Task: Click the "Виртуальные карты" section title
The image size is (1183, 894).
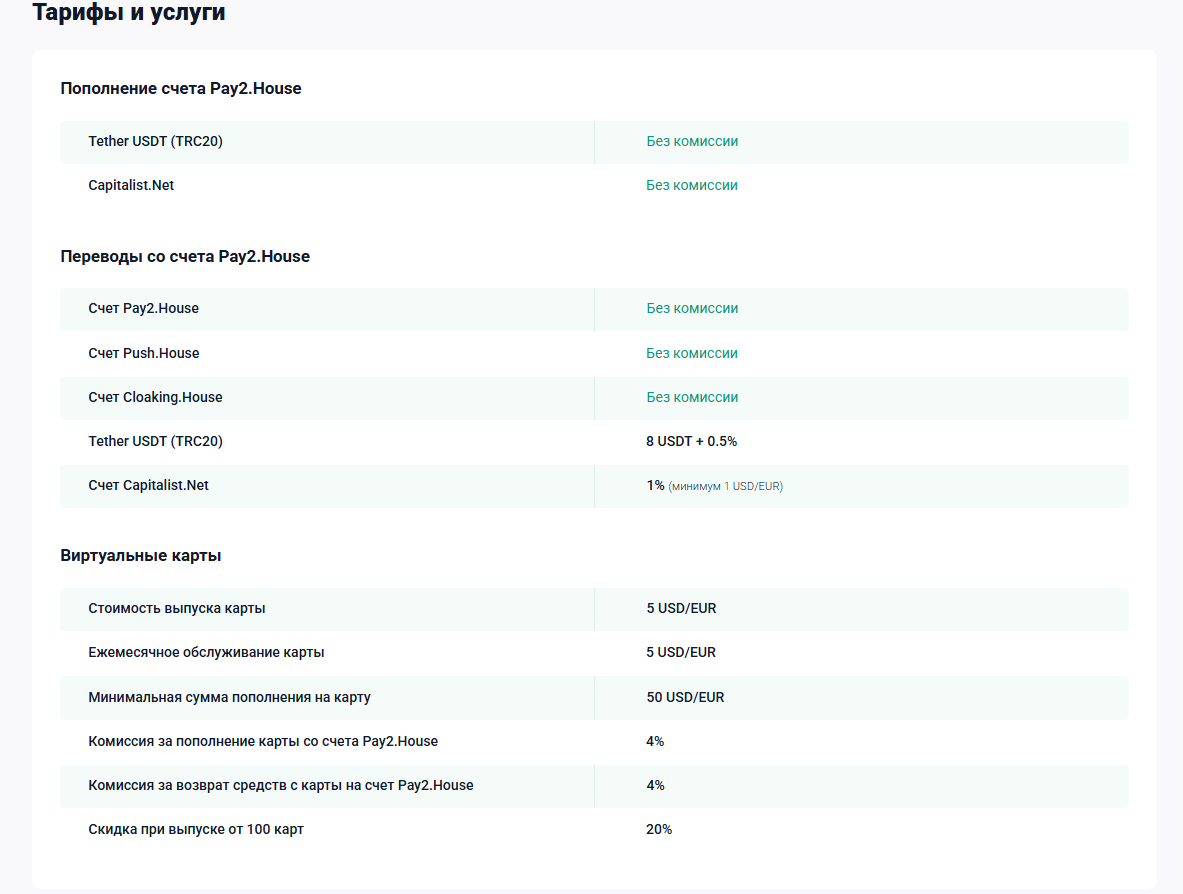Action: coord(141,555)
